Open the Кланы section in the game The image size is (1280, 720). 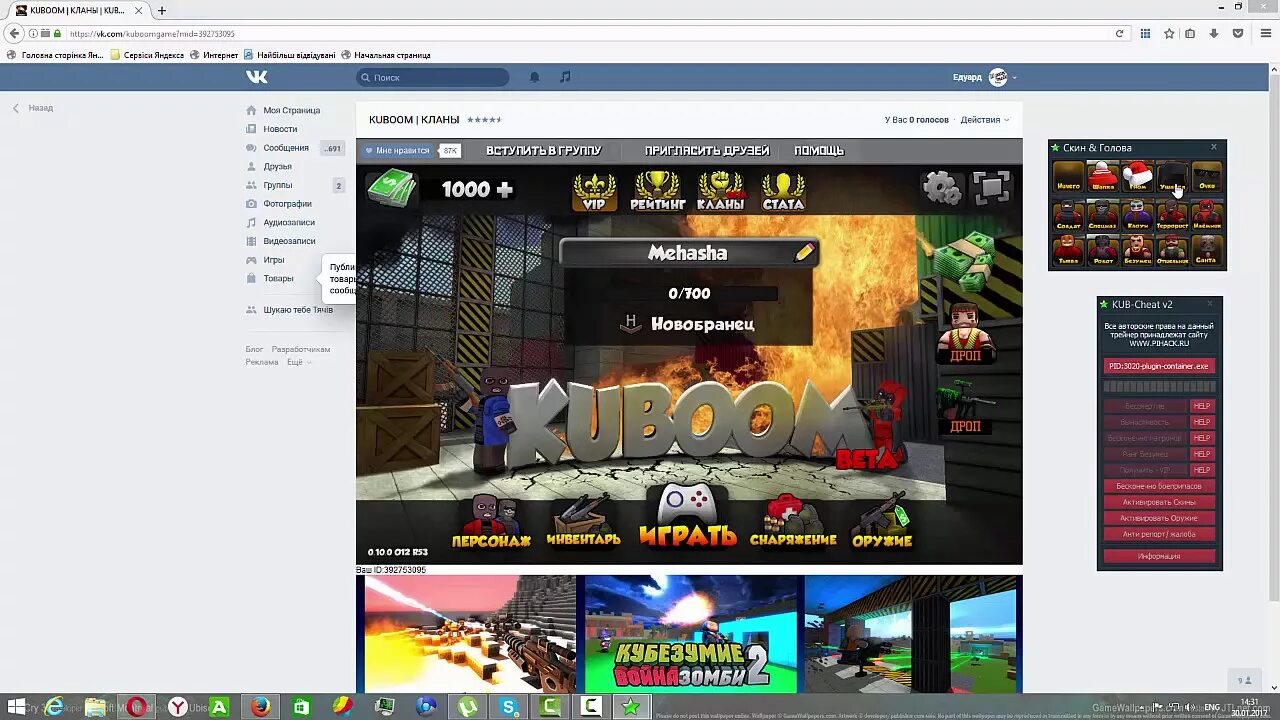720,190
